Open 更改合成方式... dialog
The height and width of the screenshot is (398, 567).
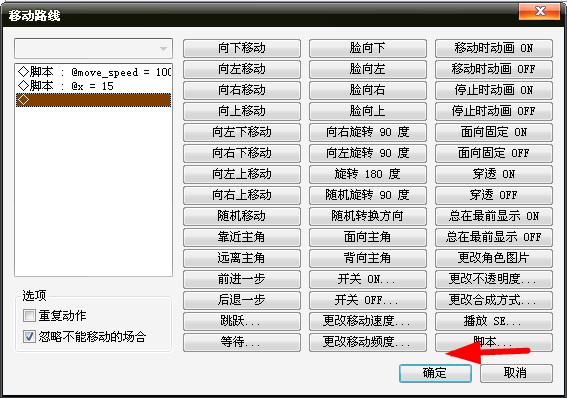click(x=494, y=300)
